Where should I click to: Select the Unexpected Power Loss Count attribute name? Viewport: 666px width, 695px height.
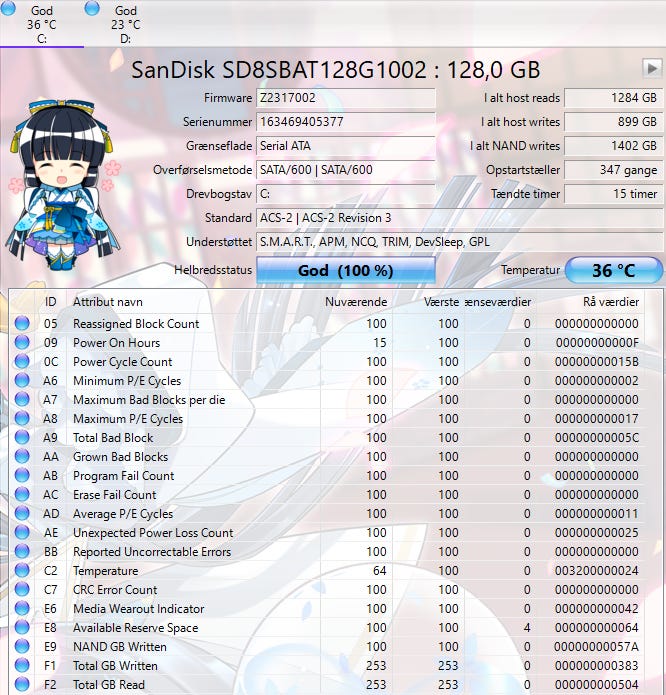153,533
